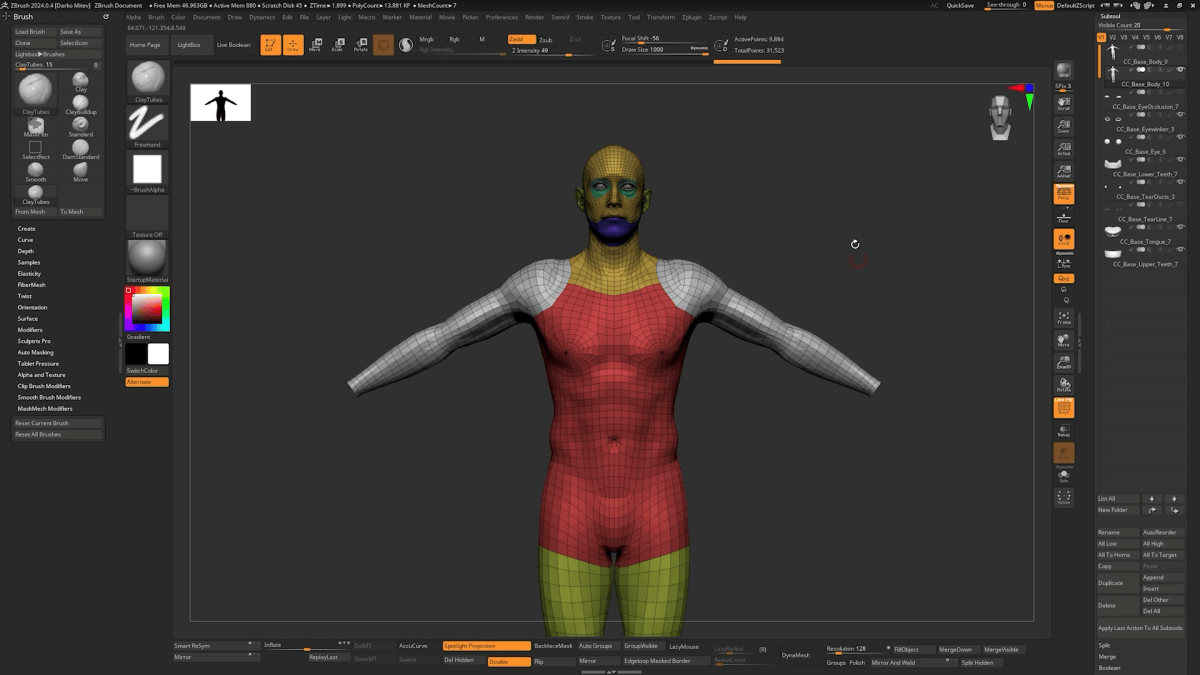Viewport: 1200px width, 675px height.
Task: Click the Zoom3D navigation icon
Action: [1063, 362]
